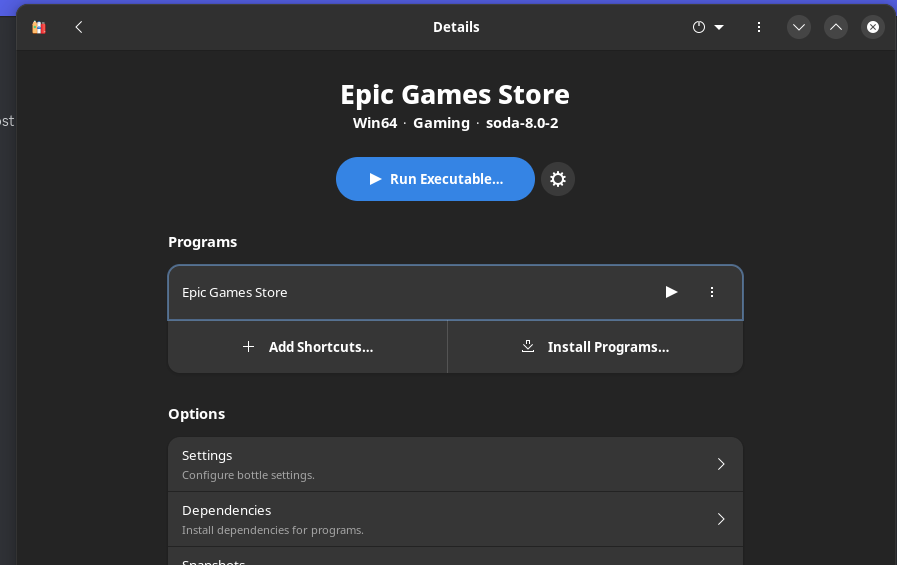897x565 pixels.
Task: Click Add Shortcuts button
Action: [308, 347]
